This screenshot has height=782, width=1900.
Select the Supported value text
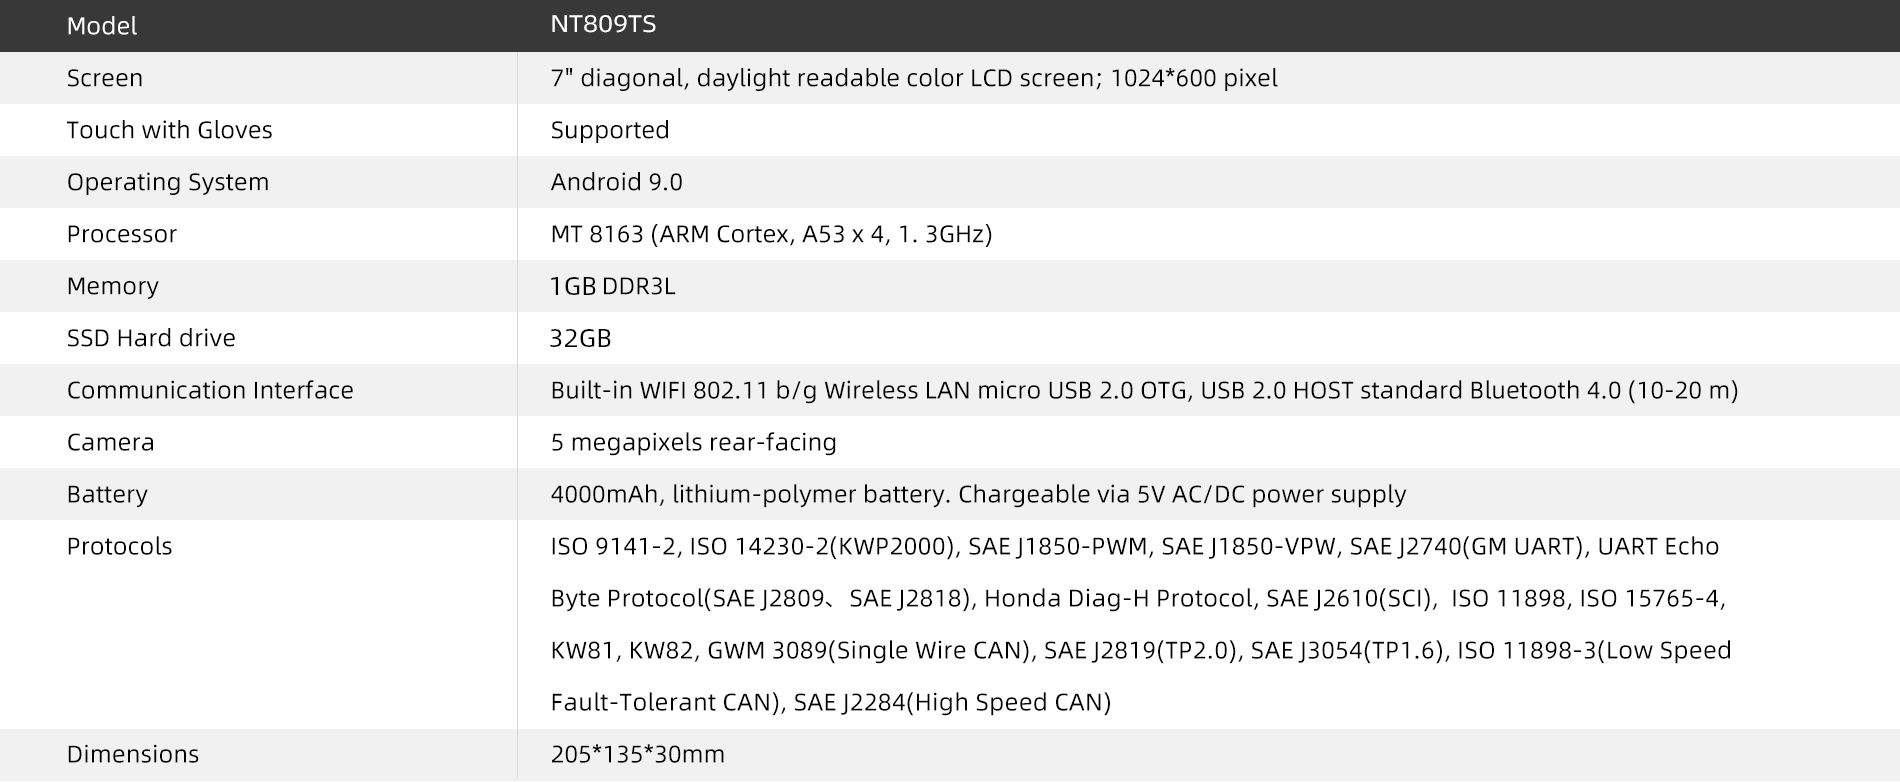pyautogui.click(x=609, y=130)
